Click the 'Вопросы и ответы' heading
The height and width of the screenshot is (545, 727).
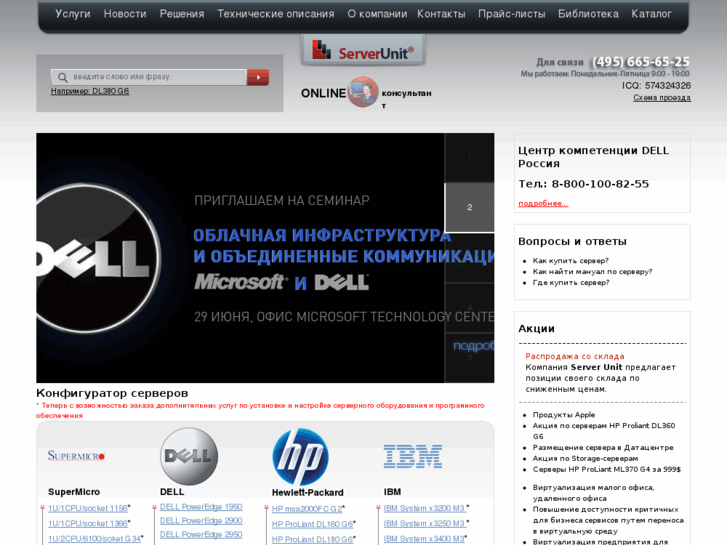572,241
